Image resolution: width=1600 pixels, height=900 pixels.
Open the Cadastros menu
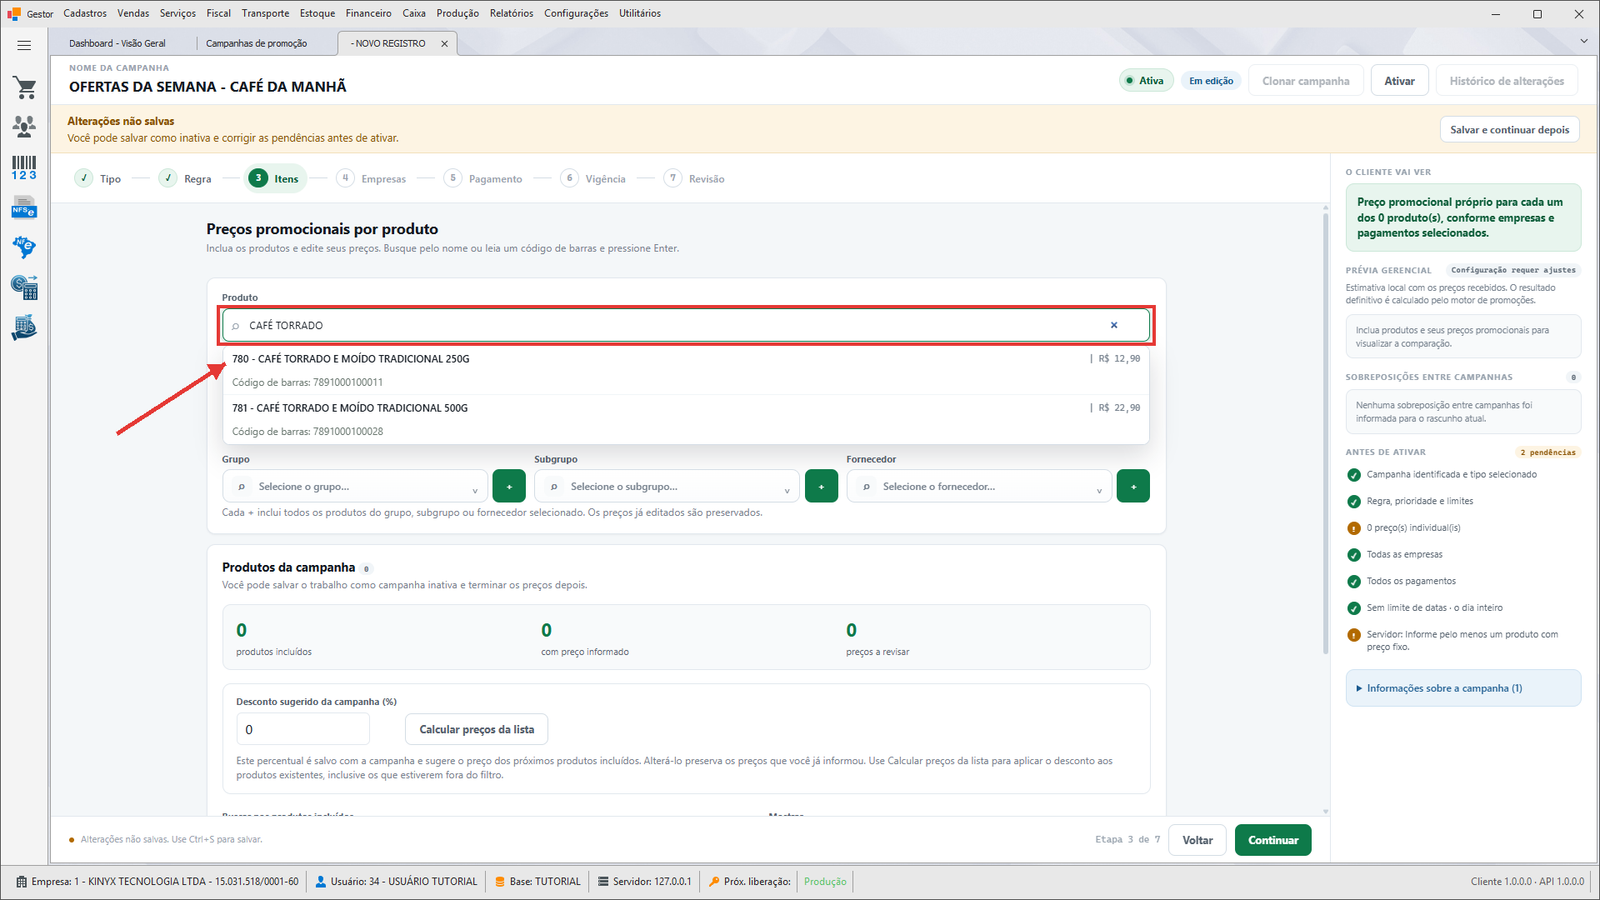click(x=85, y=13)
